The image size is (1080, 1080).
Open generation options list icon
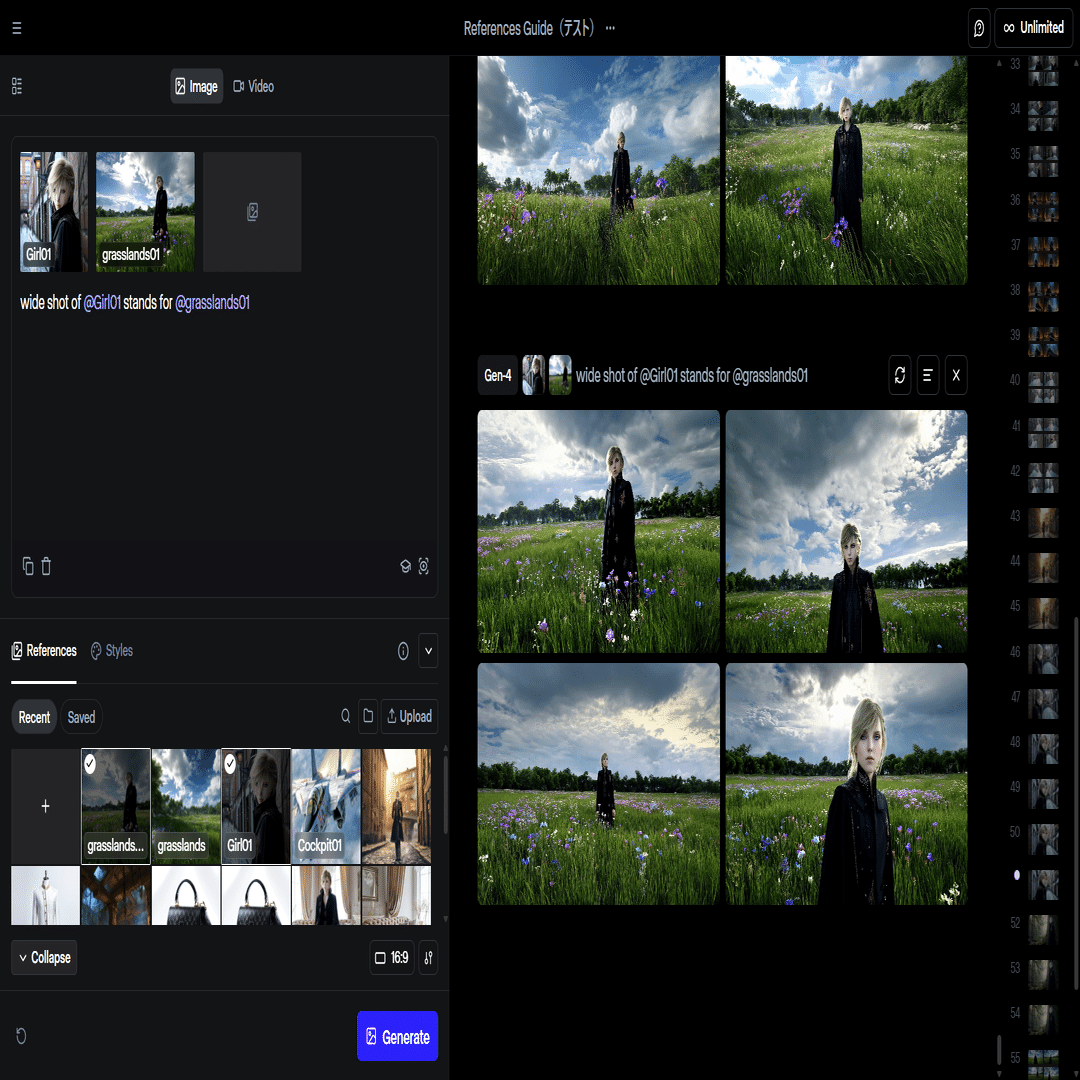click(928, 375)
